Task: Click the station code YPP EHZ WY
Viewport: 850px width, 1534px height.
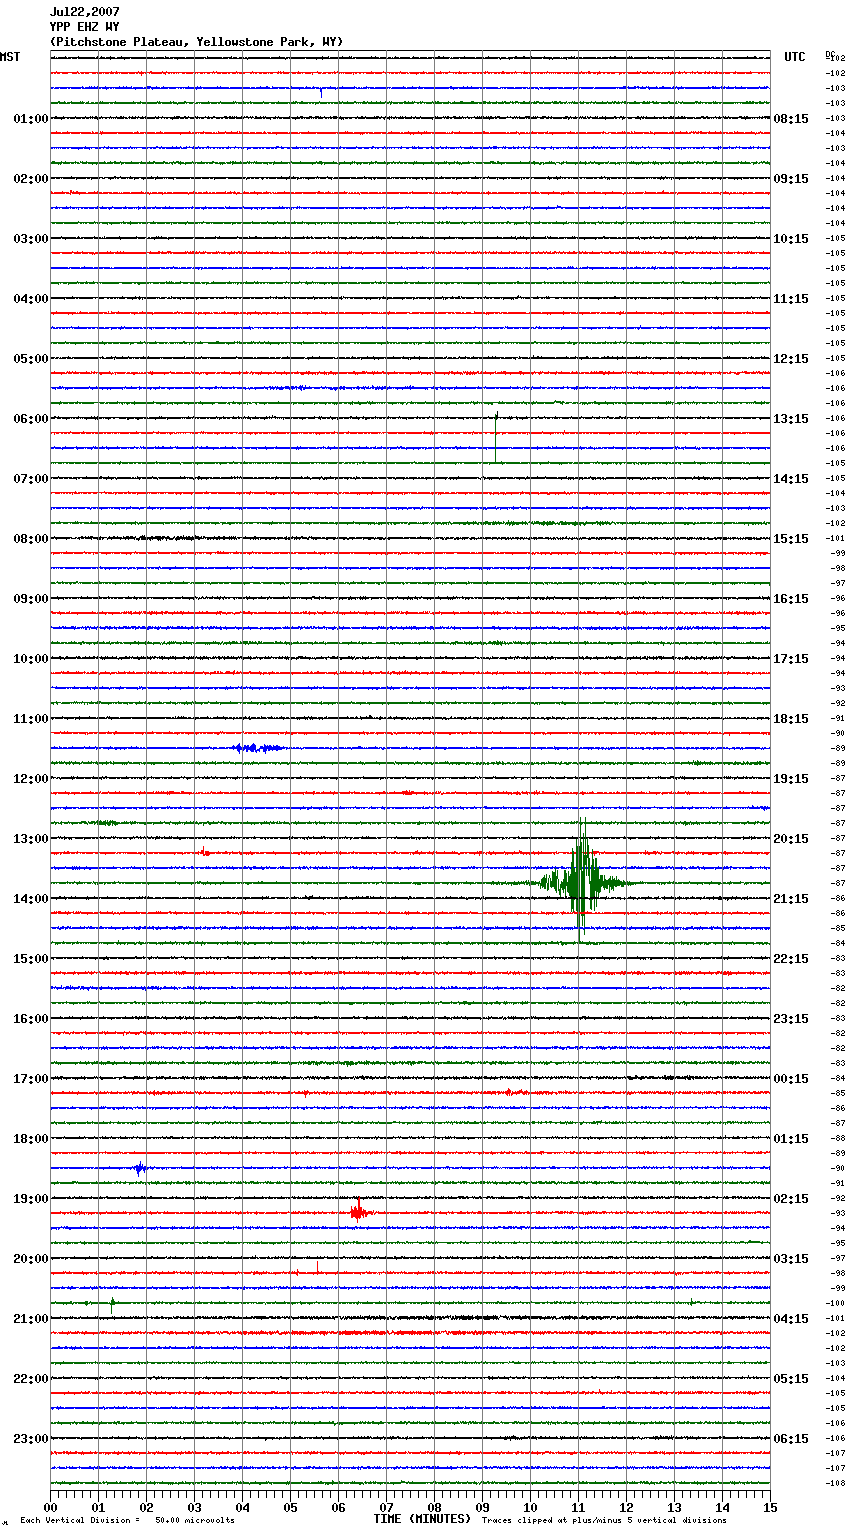Action: pos(84,27)
